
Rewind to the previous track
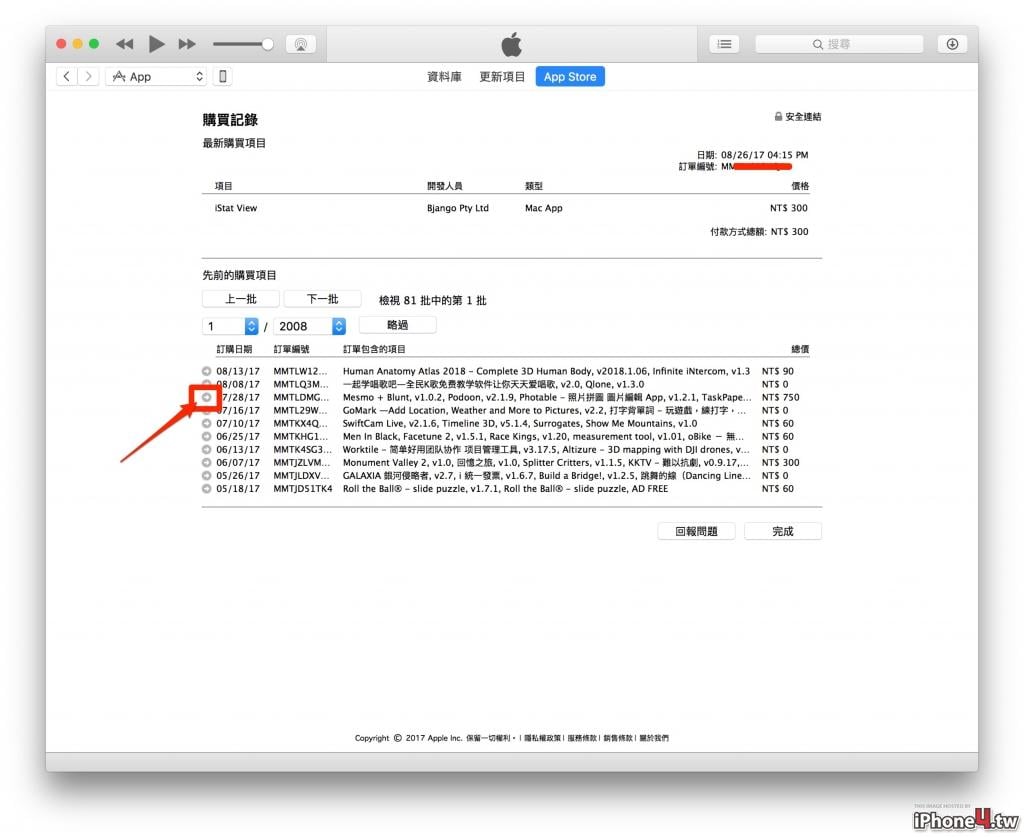click(125, 44)
